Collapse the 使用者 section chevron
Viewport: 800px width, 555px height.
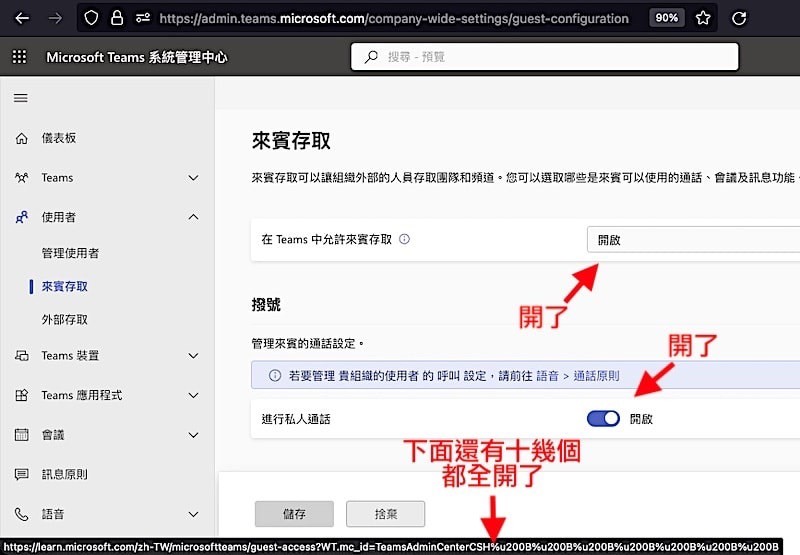pos(193,217)
